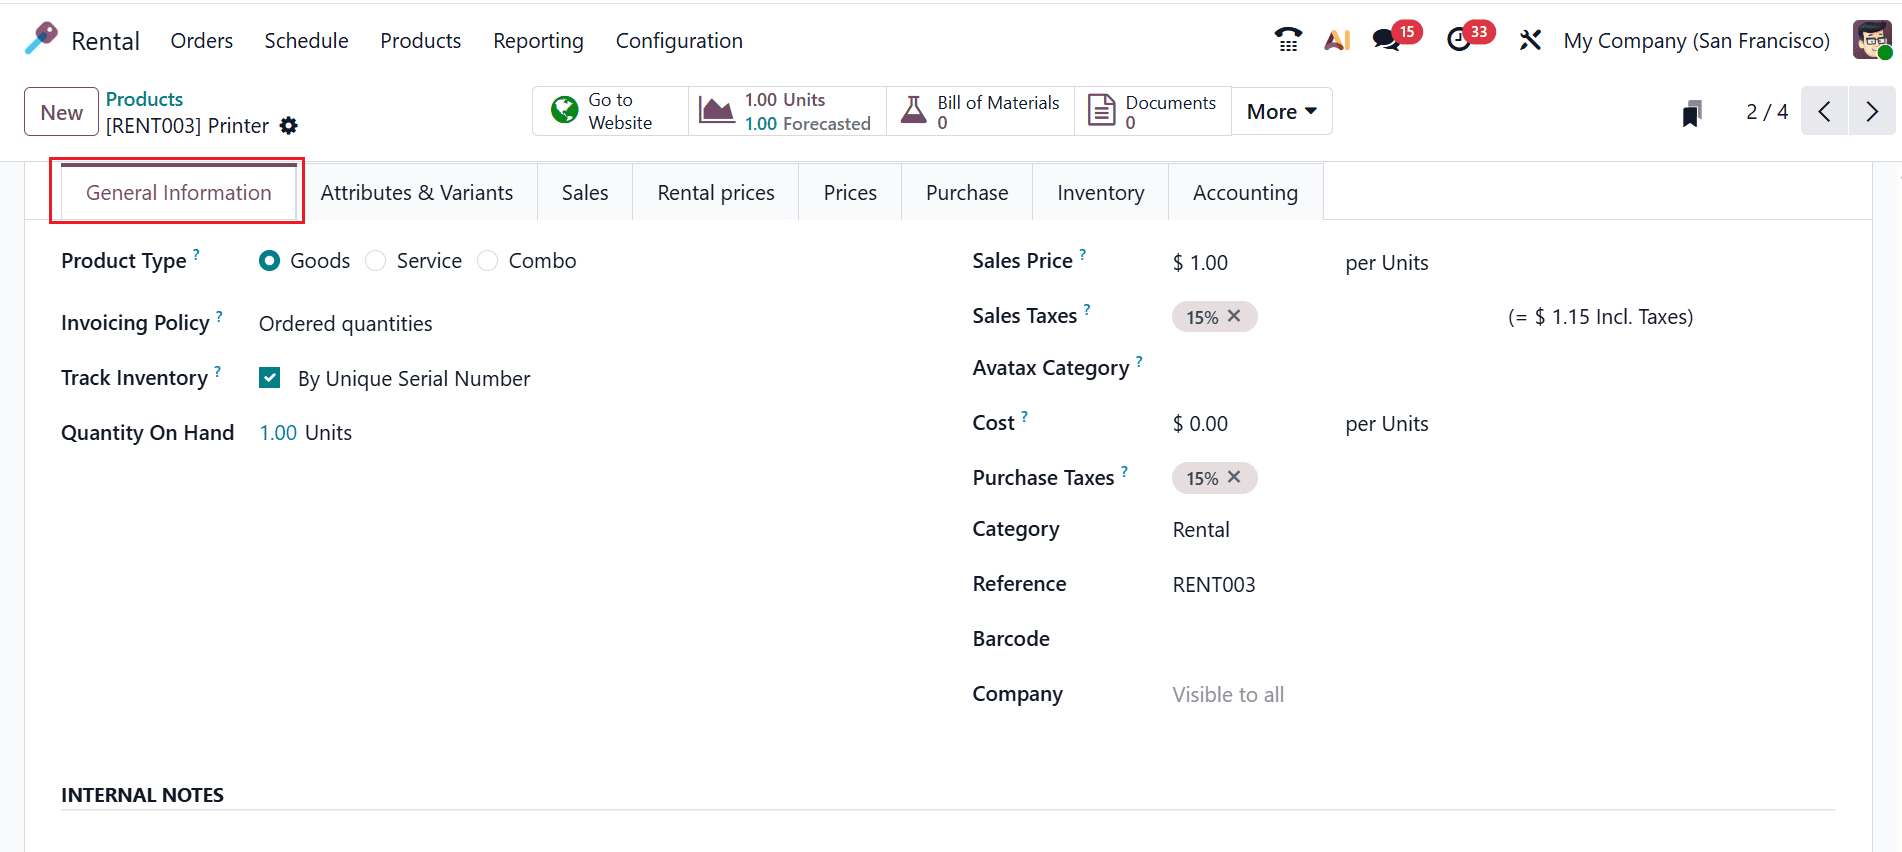Expand the More dropdown button

pos(1281,111)
